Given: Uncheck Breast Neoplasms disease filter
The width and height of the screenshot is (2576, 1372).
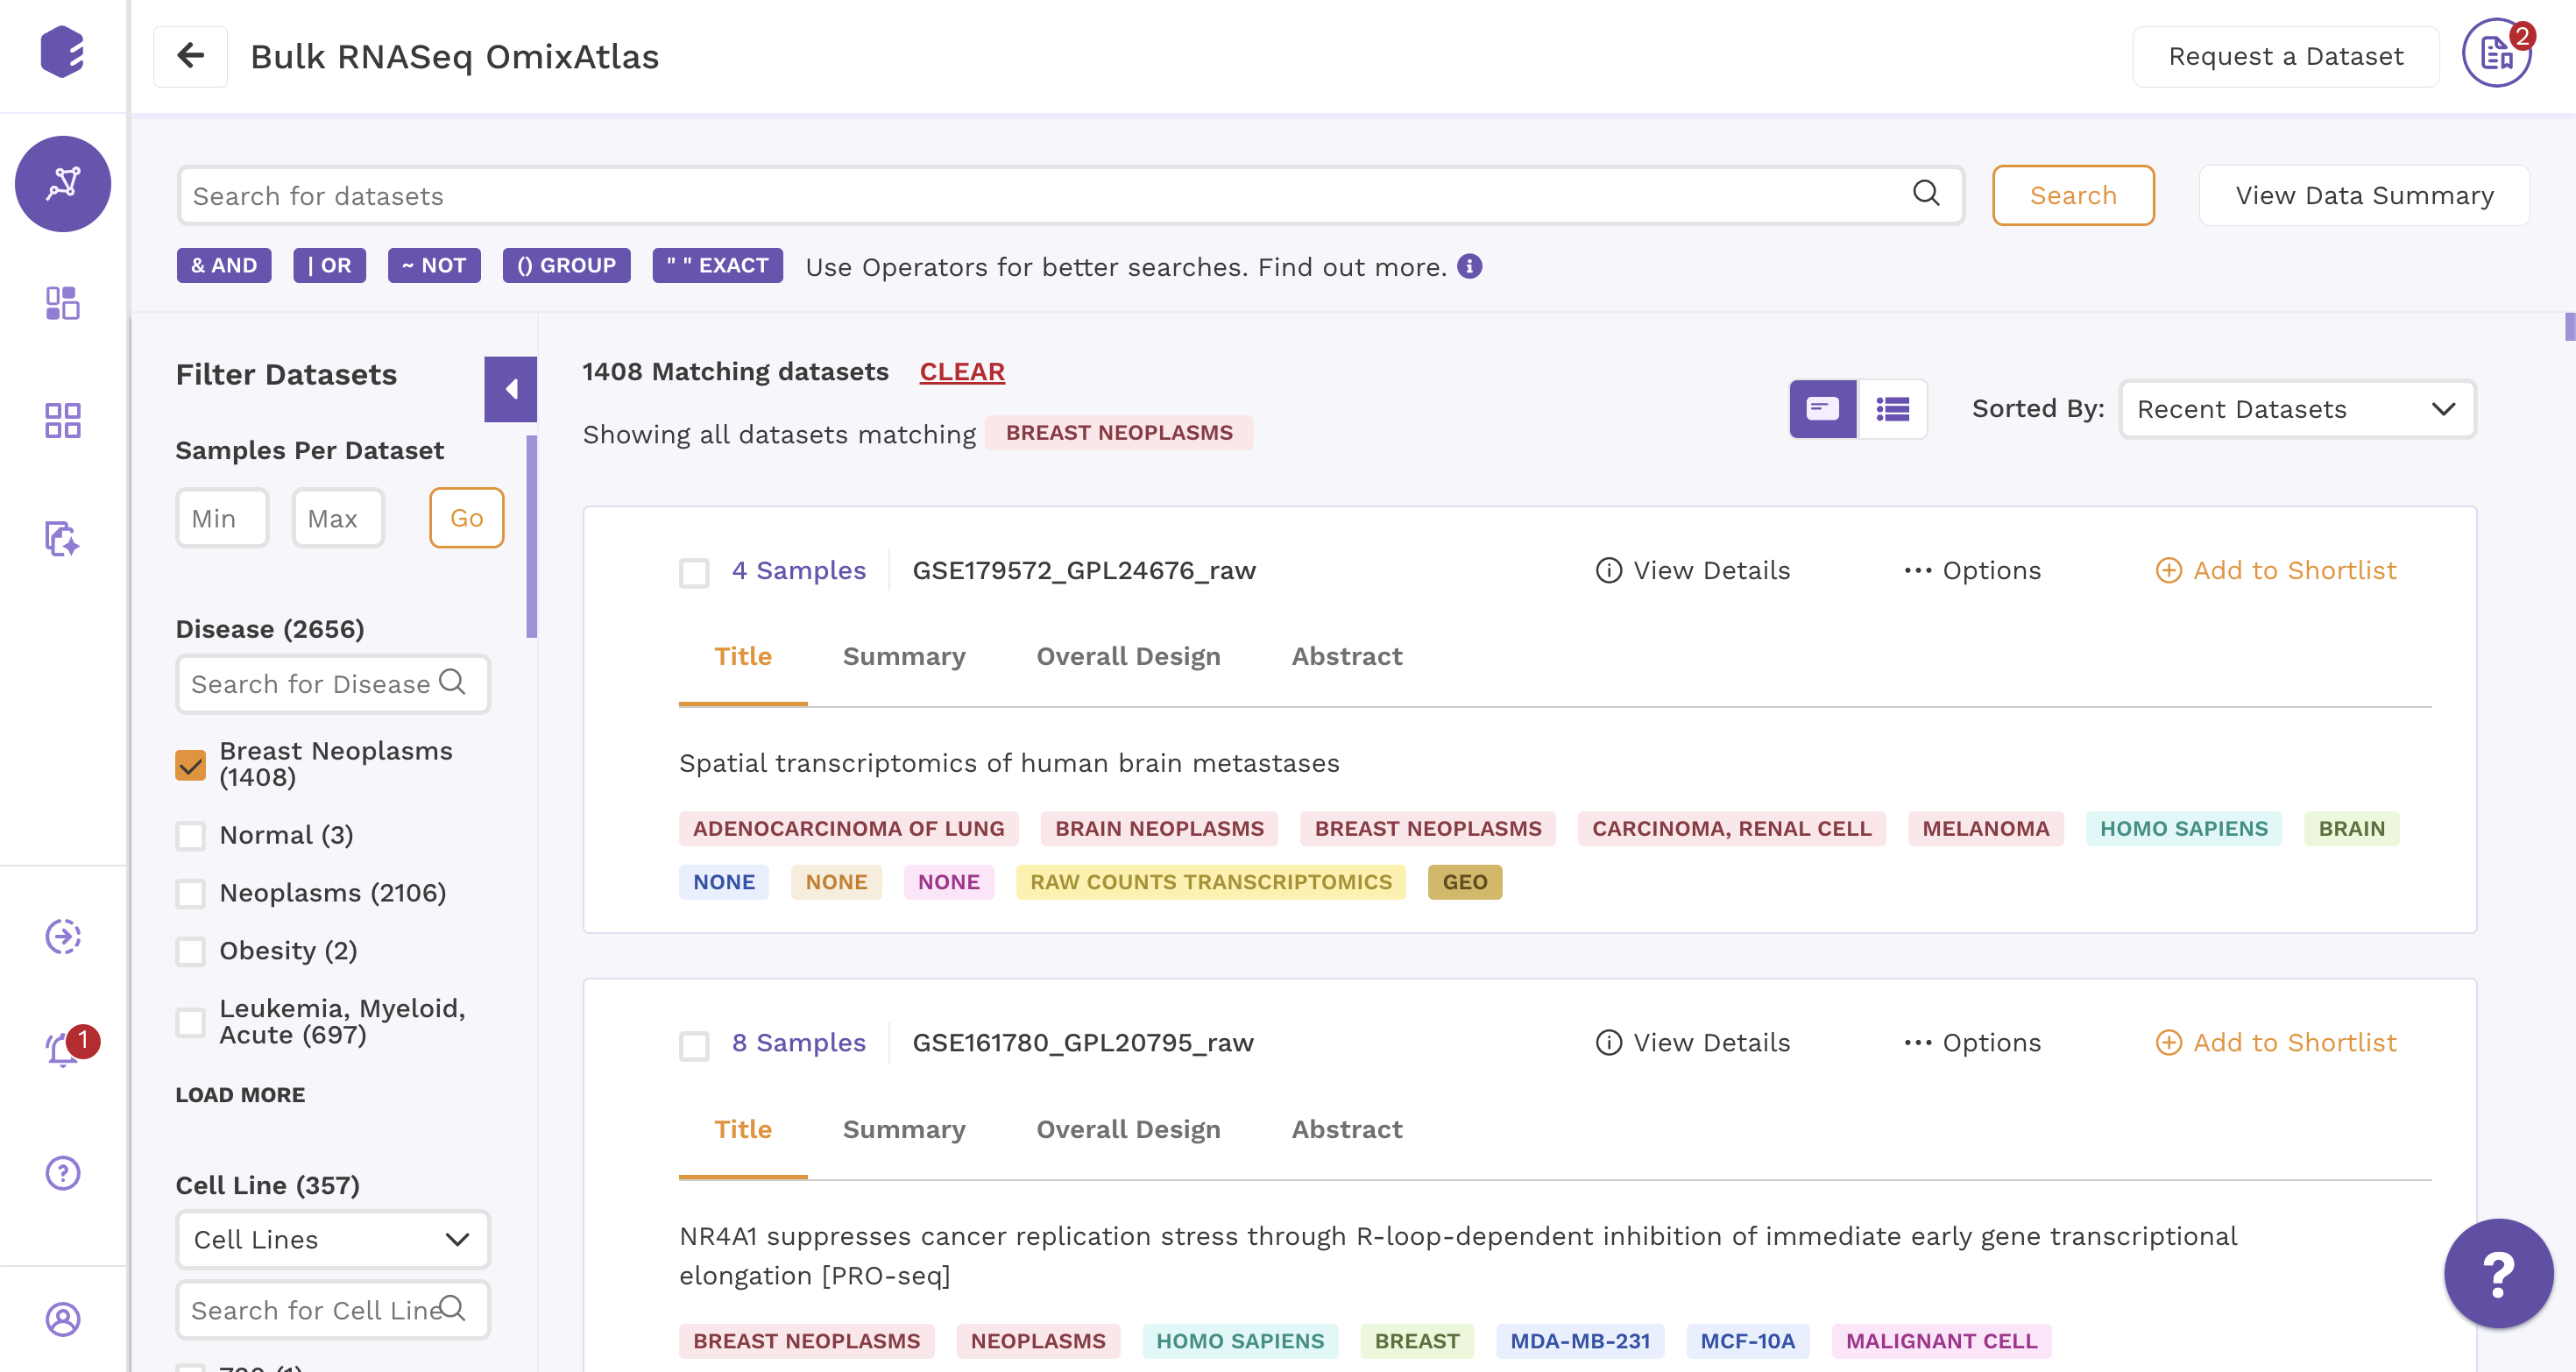Looking at the screenshot, I should 190,764.
